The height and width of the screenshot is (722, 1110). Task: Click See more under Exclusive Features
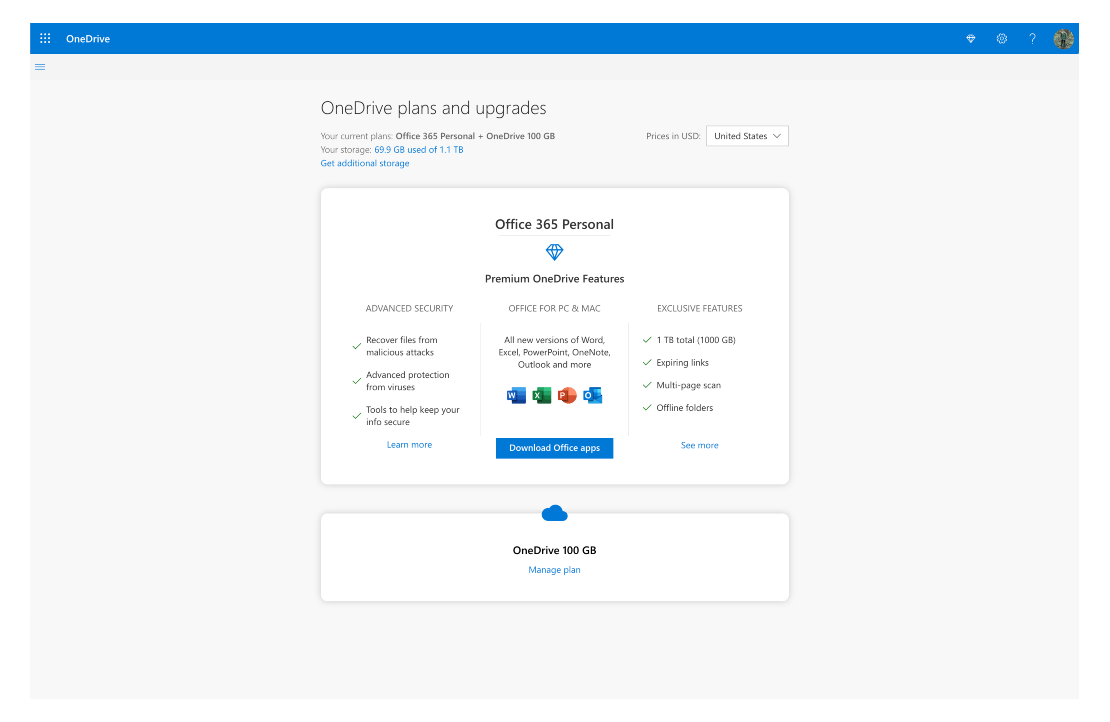tap(699, 445)
